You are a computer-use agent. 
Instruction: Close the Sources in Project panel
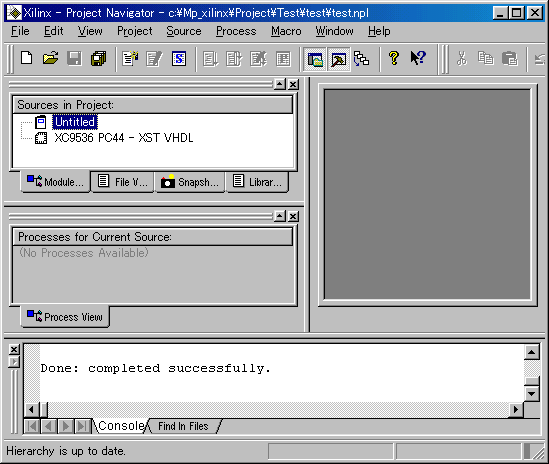coord(293,84)
